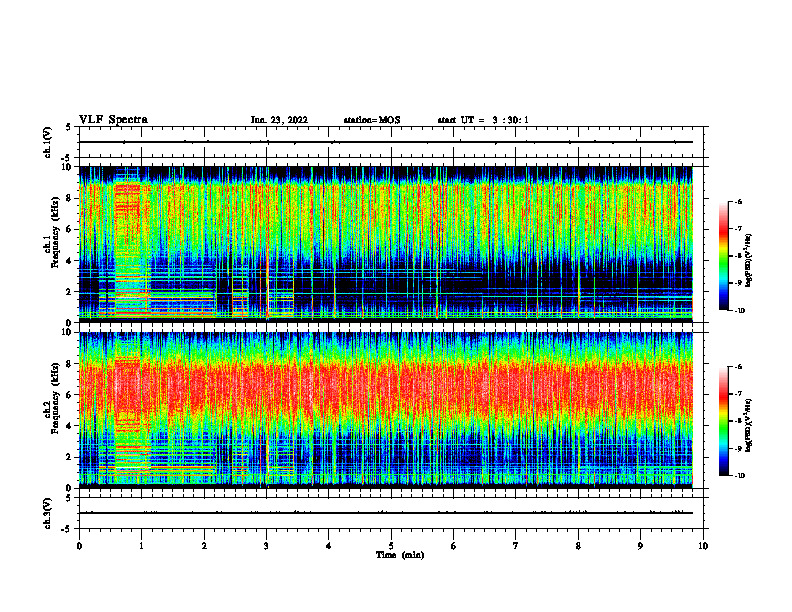The height and width of the screenshot is (612, 792).
Task: Select the date 'Jan. 23, 2022'
Action: [279, 120]
